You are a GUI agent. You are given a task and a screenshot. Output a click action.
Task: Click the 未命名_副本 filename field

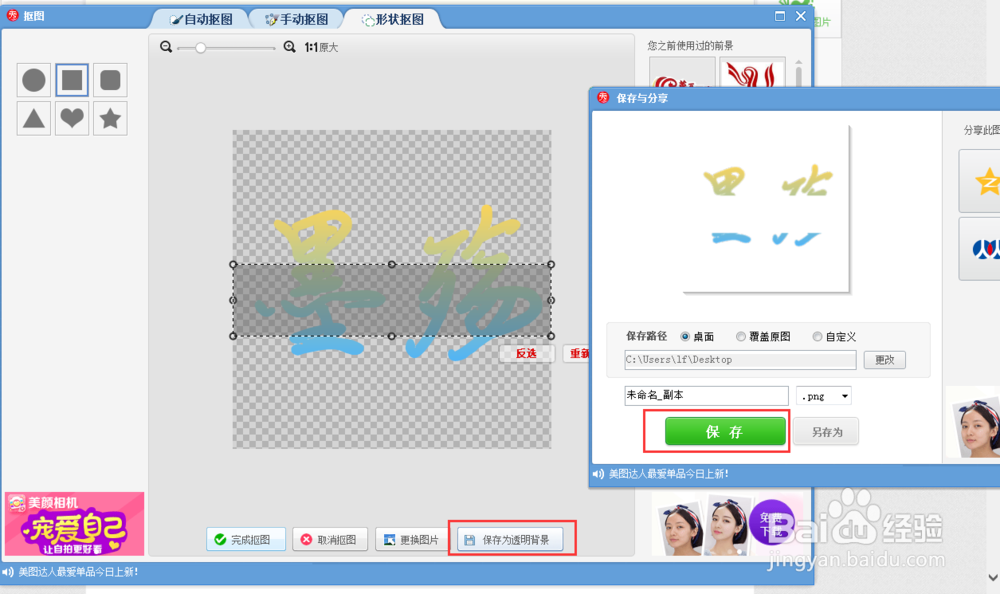706,396
